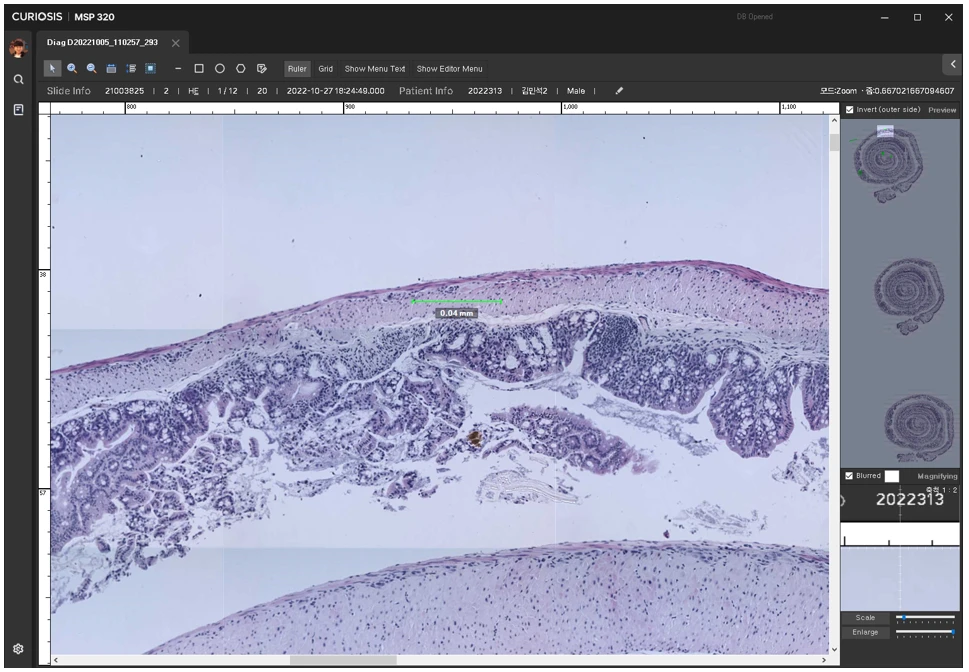This screenshot has height=672, width=969.
Task: Open the document list icon in sidebar
Action: tap(19, 109)
